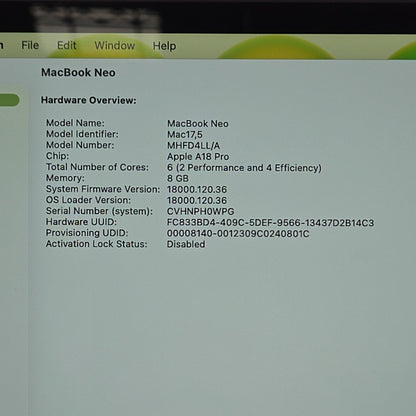Open the Edit menu
The height and width of the screenshot is (416, 416).
[67, 45]
